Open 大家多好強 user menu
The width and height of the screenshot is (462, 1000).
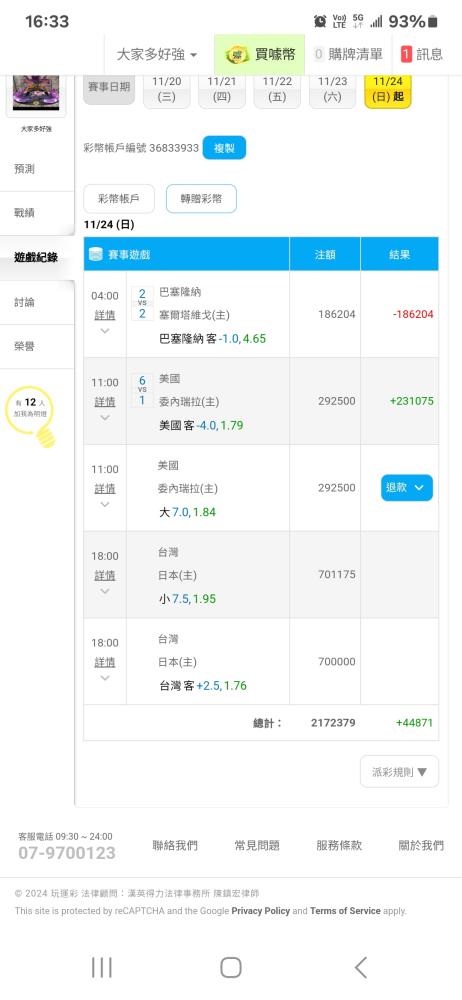157,54
